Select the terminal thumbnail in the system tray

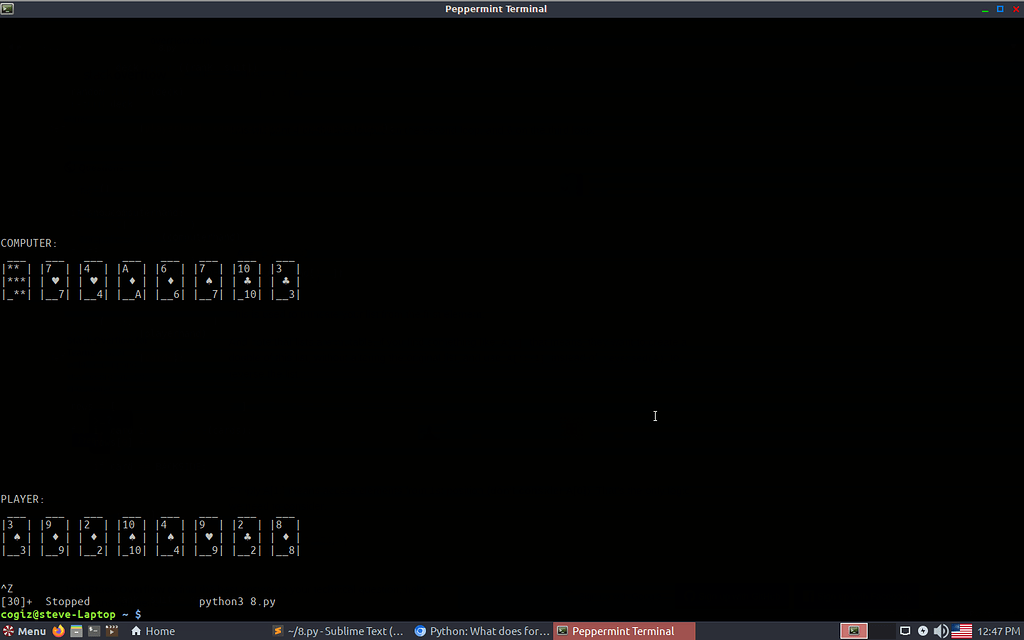pyautogui.click(x=854, y=631)
